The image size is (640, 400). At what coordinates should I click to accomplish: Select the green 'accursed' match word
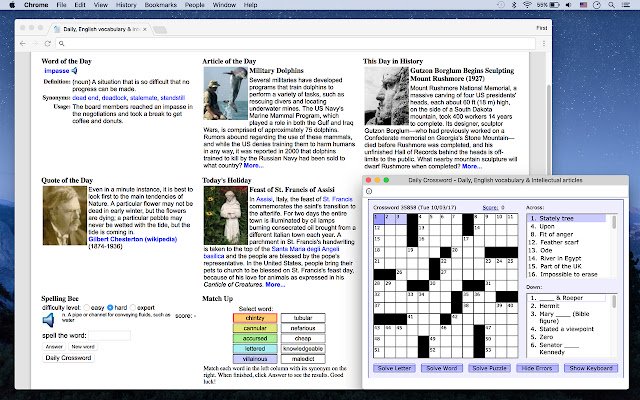tap(255, 338)
